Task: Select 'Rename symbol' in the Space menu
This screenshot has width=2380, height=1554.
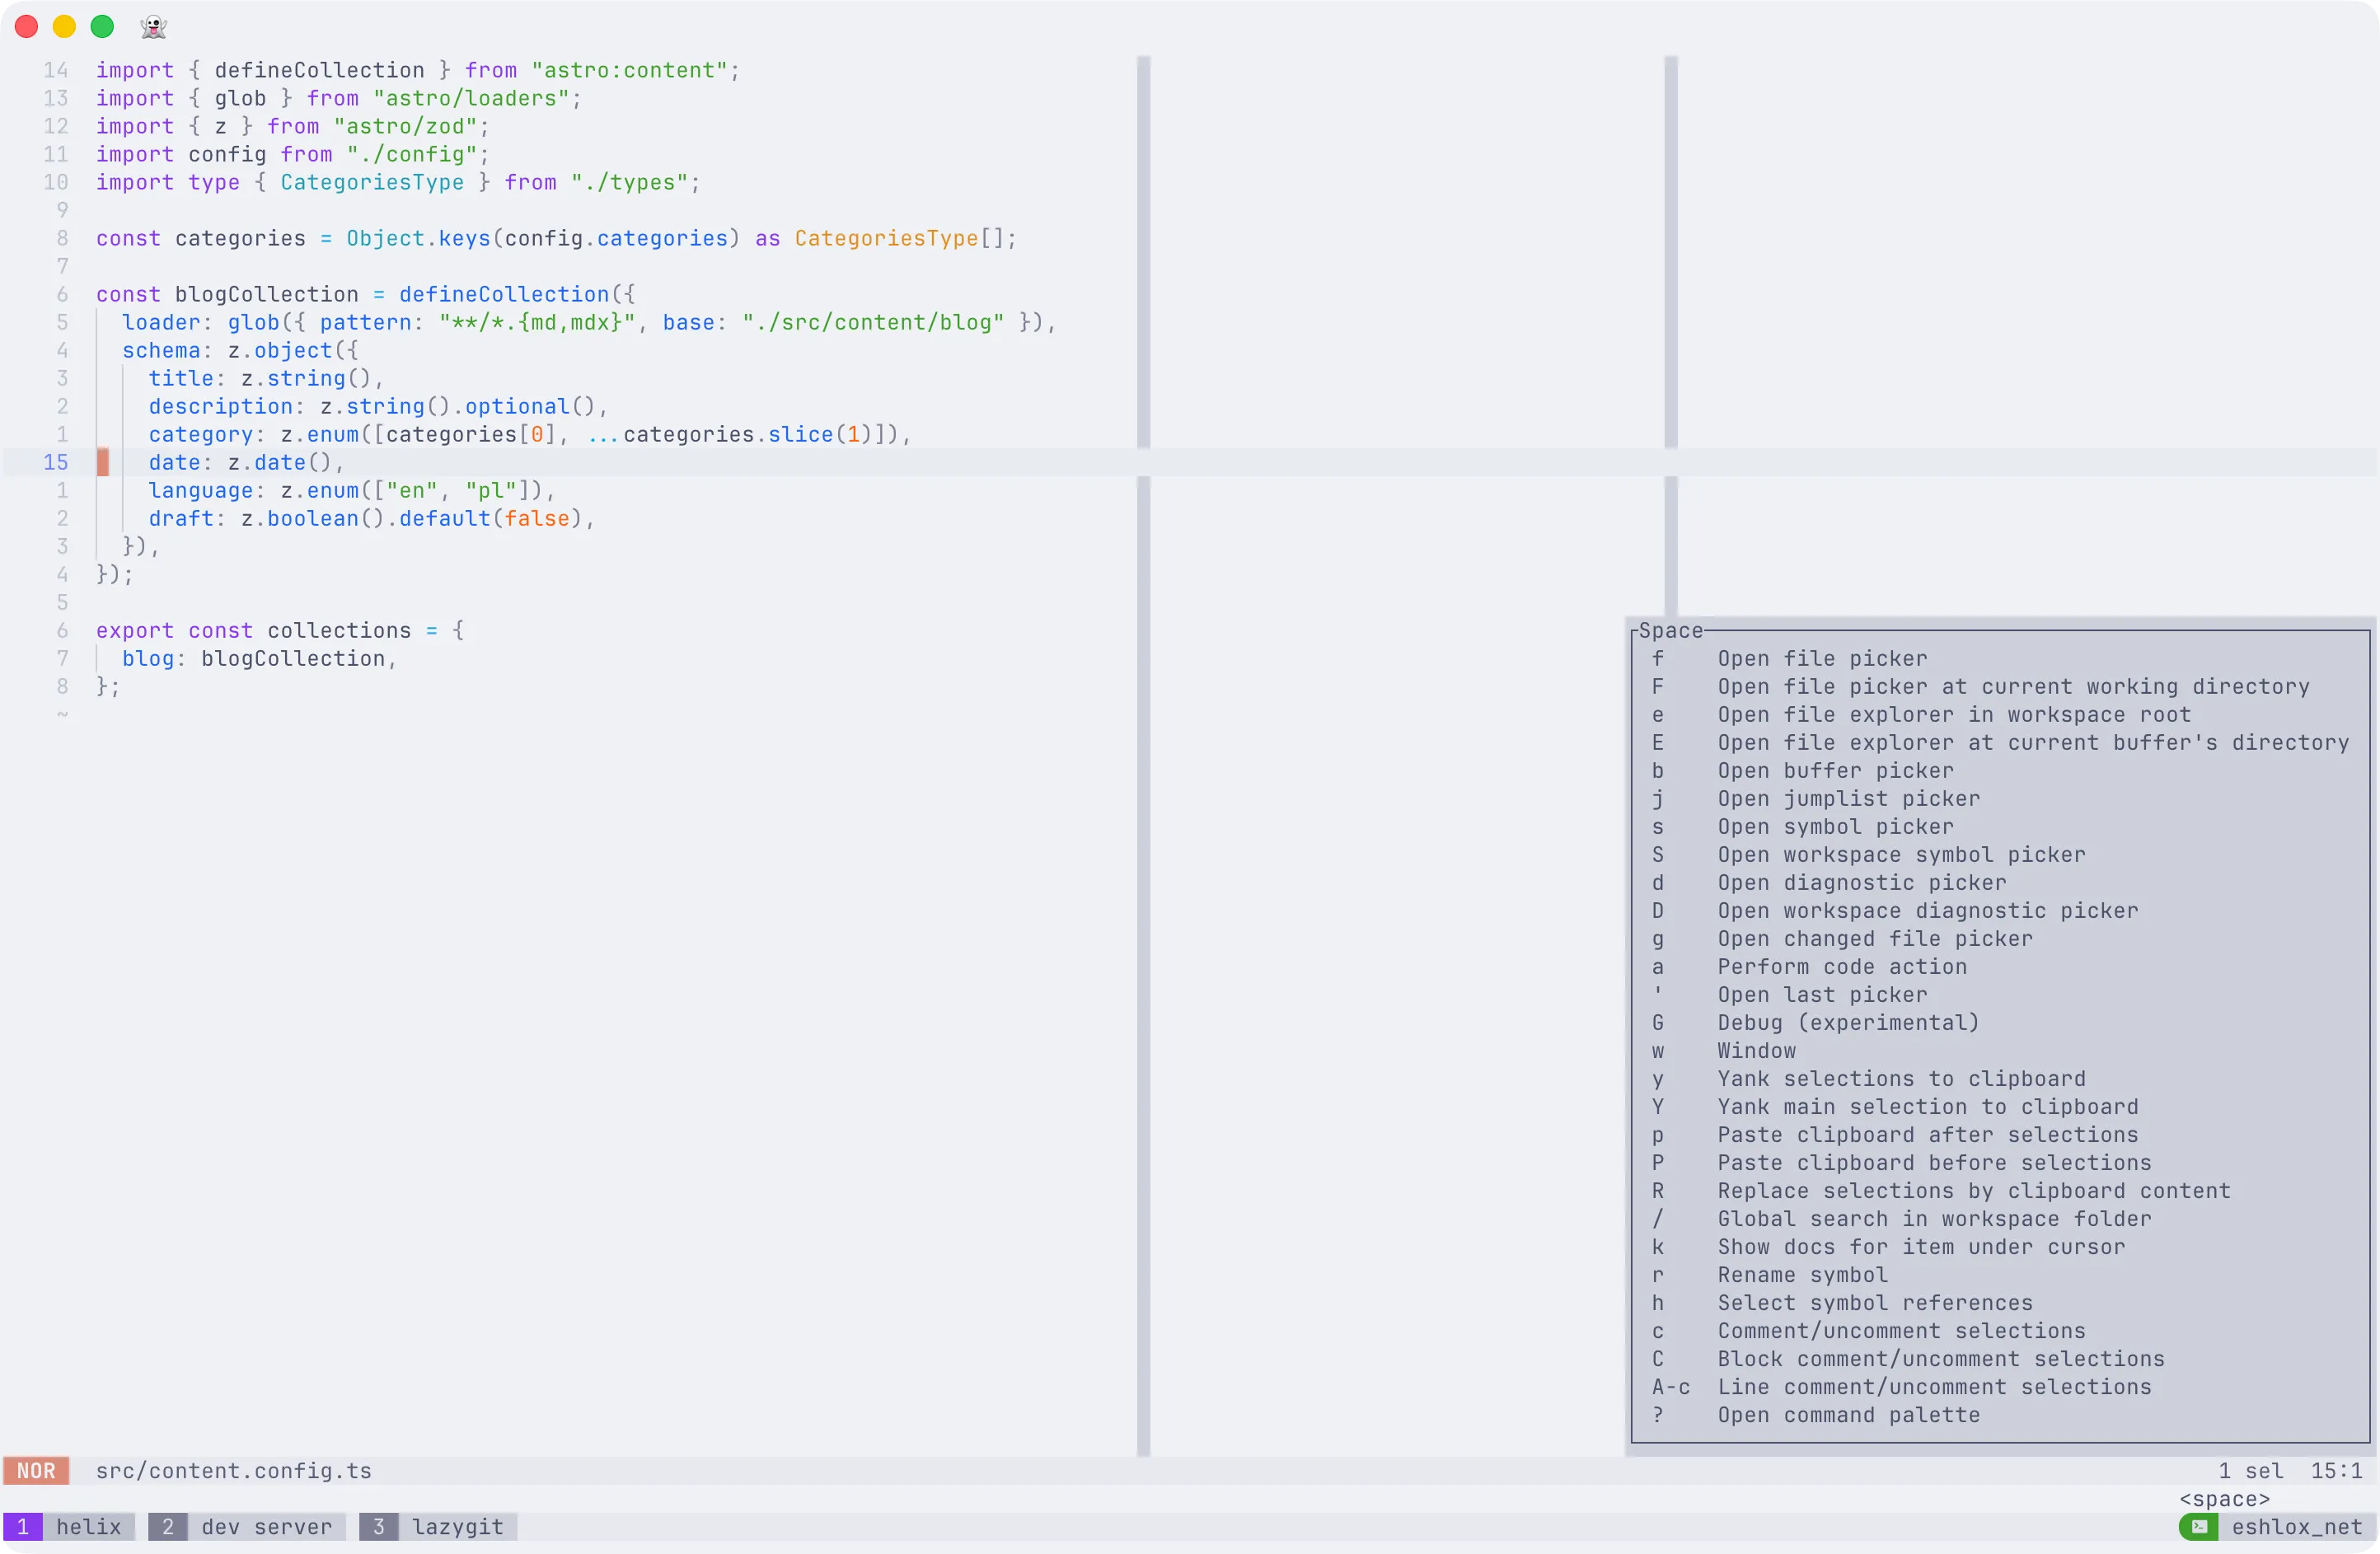Action: coord(1802,1275)
